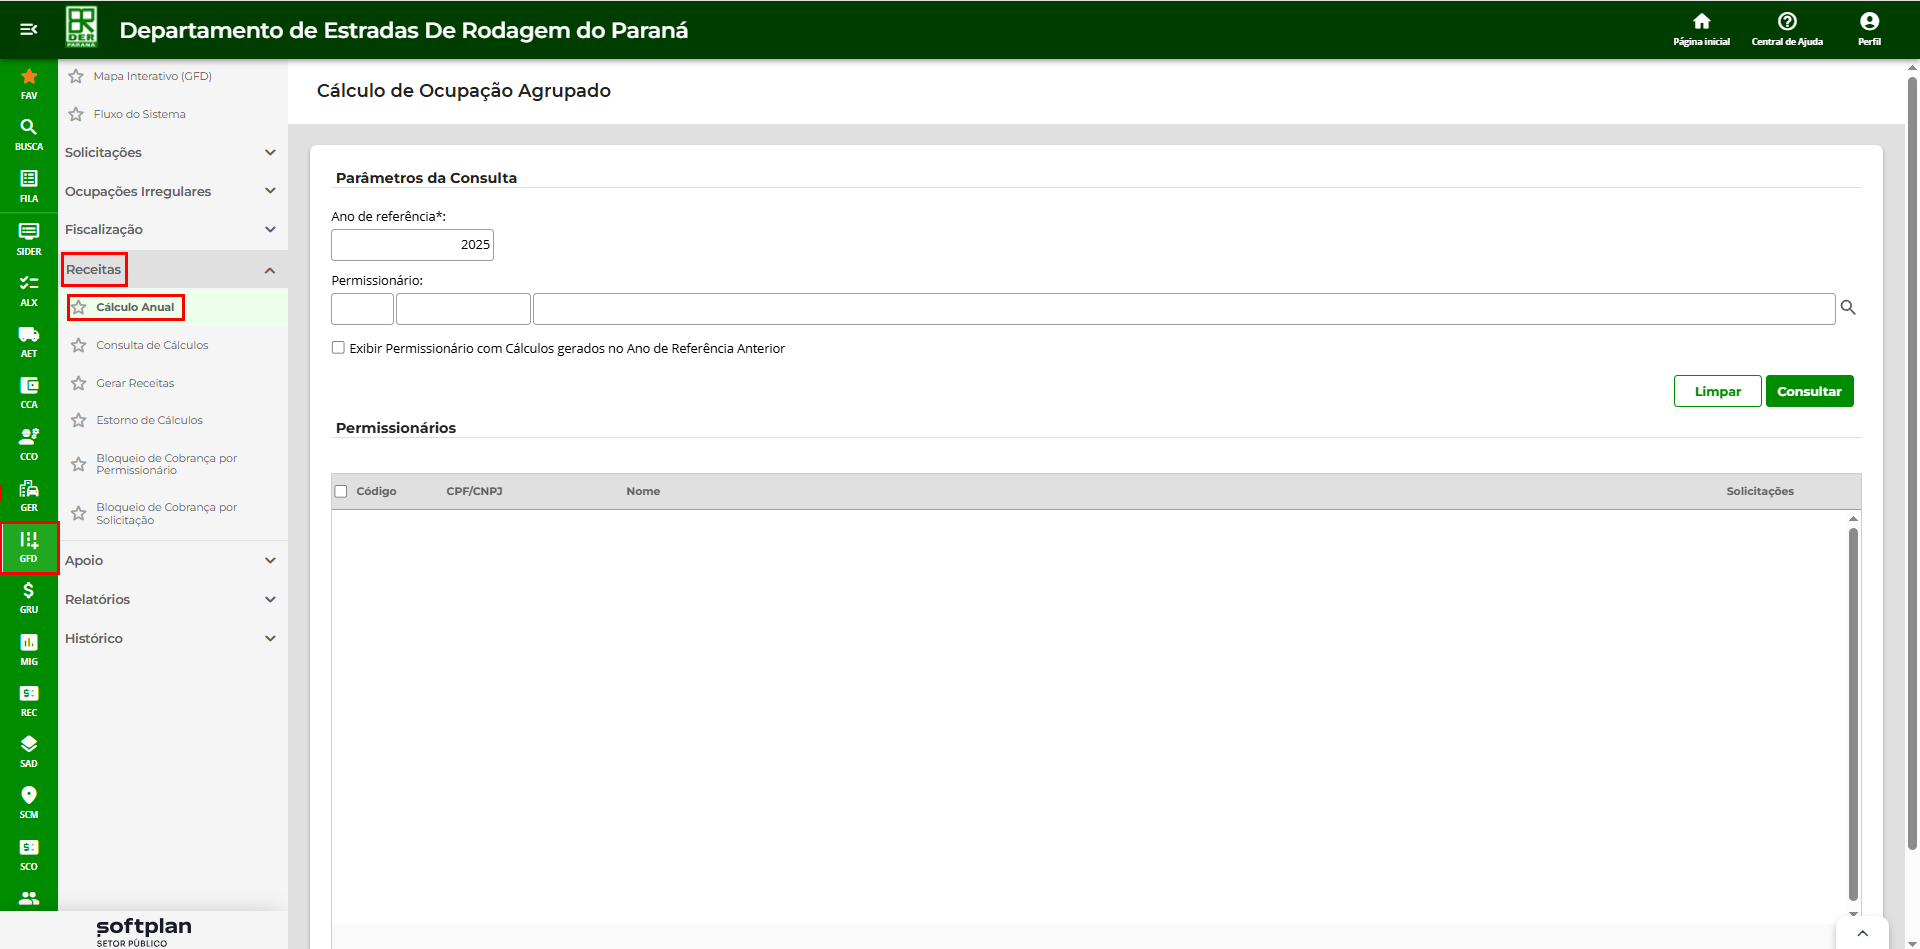Screen dimensions: 1920x949
Task: Click the Limpar button
Action: [1717, 391]
